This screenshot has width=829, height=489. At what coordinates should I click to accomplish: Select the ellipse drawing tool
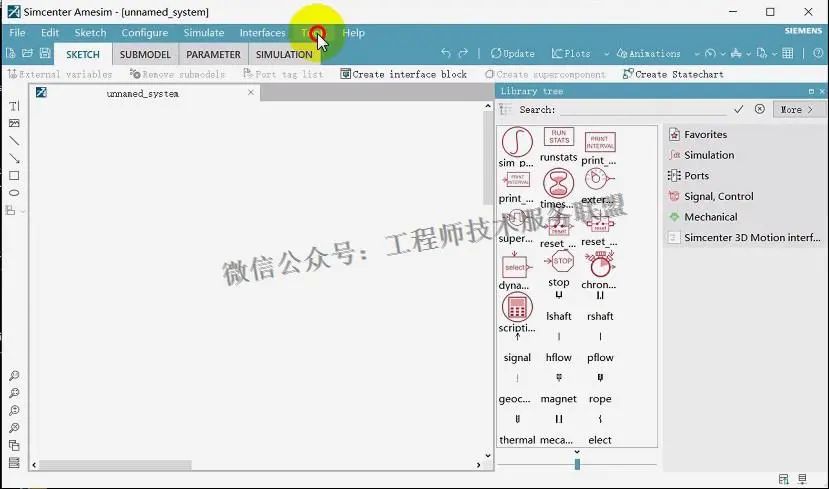[14, 192]
